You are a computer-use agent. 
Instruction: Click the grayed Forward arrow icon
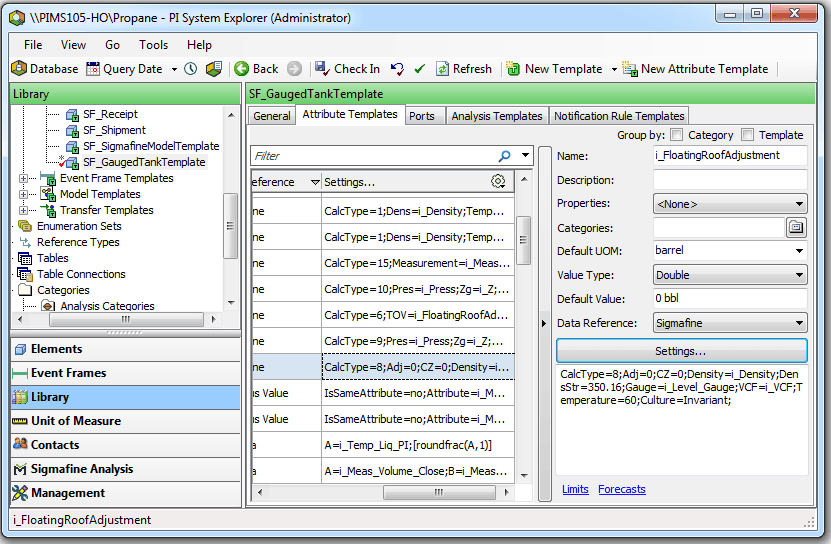tap(294, 69)
